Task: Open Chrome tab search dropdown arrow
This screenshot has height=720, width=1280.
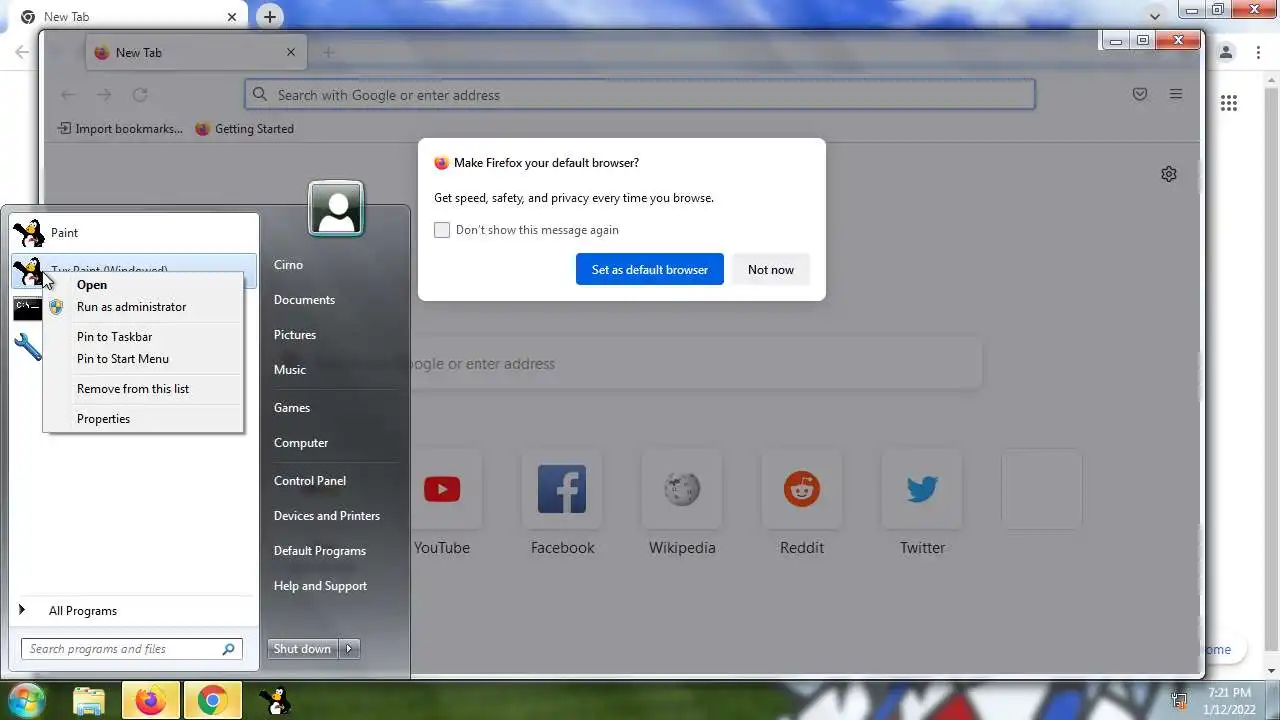Action: tap(1155, 17)
